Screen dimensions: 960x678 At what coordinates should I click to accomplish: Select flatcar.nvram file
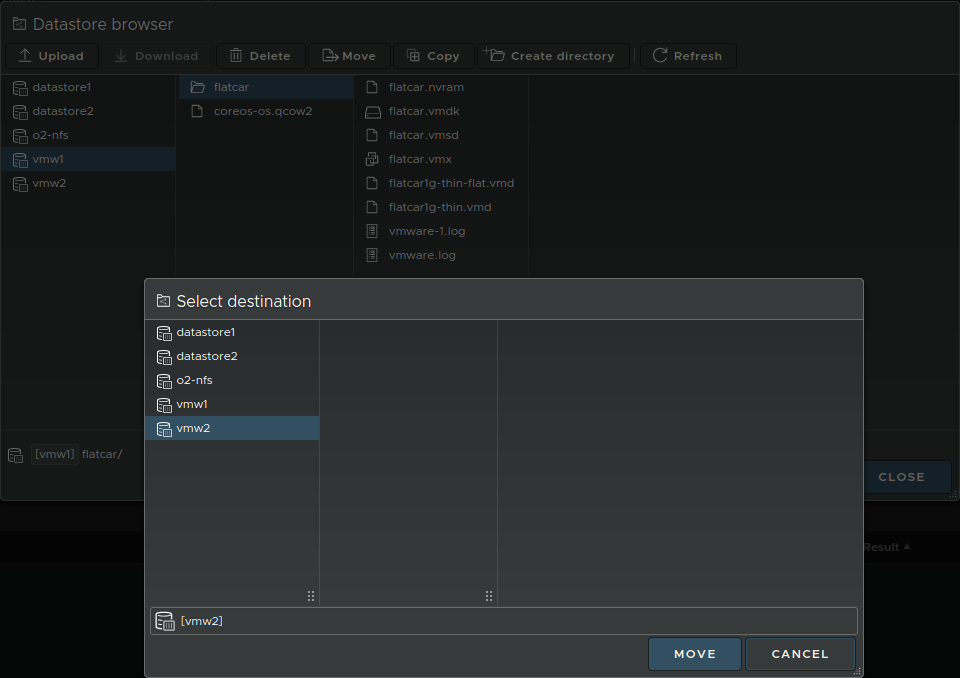pyautogui.click(x=441, y=87)
